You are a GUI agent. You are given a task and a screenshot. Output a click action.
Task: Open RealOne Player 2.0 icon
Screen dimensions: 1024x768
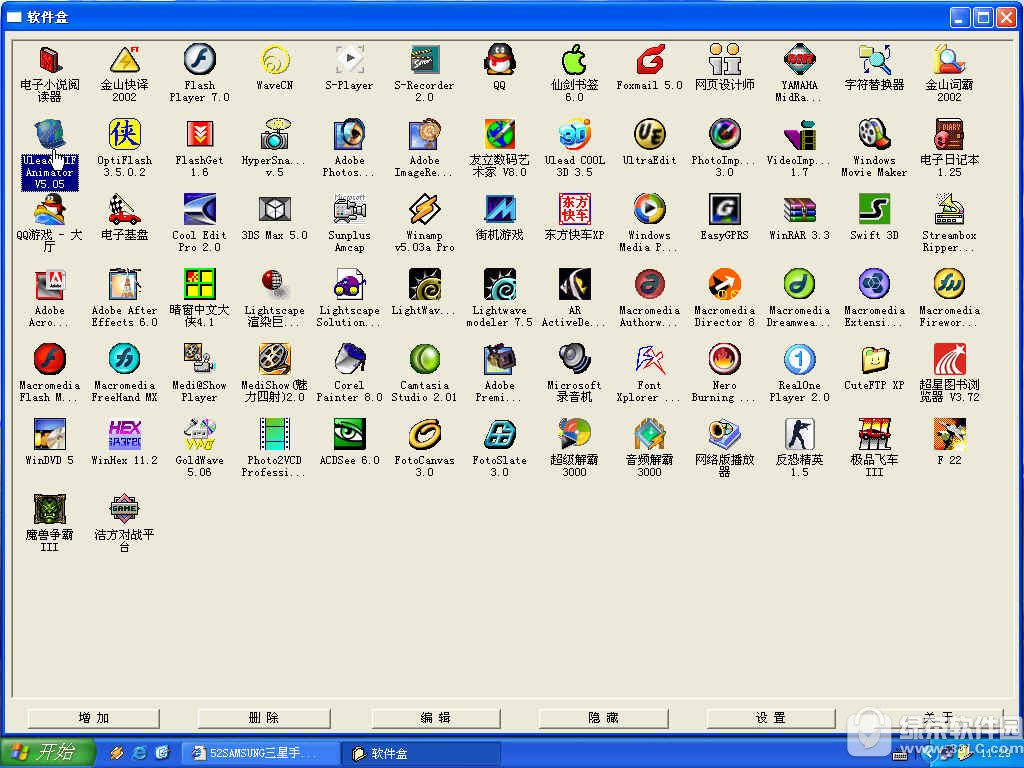(x=799, y=360)
